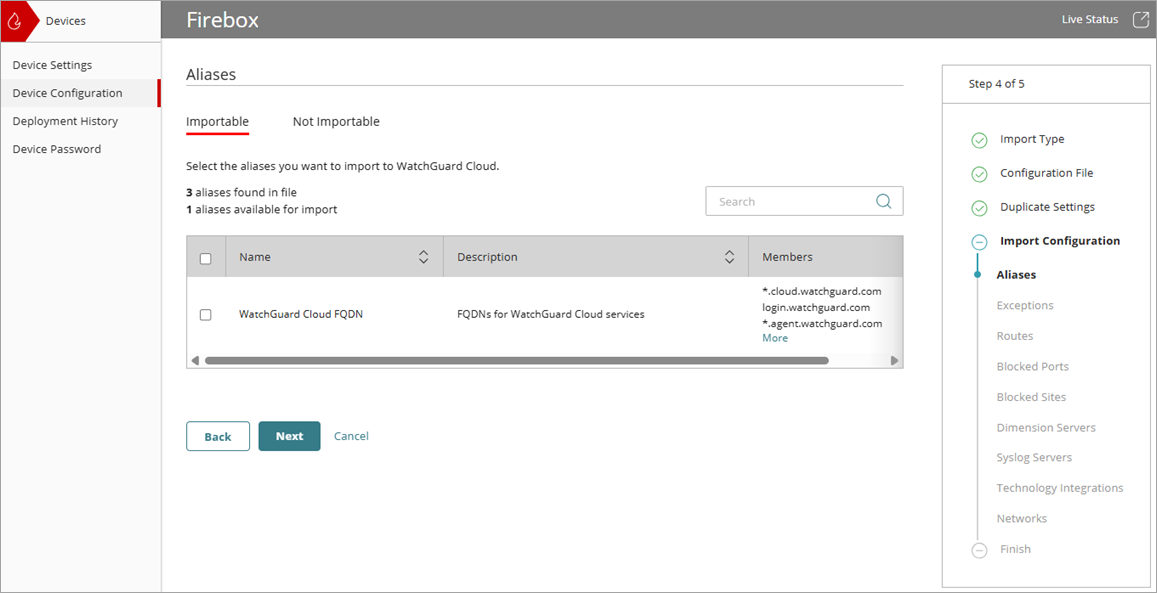Image resolution: width=1157 pixels, height=593 pixels.
Task: Open Device Settings in the sidebar
Action: coord(80,65)
